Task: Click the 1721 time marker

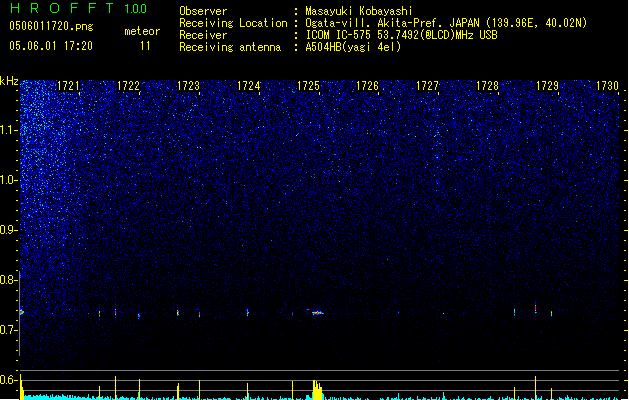Action: [x=68, y=86]
